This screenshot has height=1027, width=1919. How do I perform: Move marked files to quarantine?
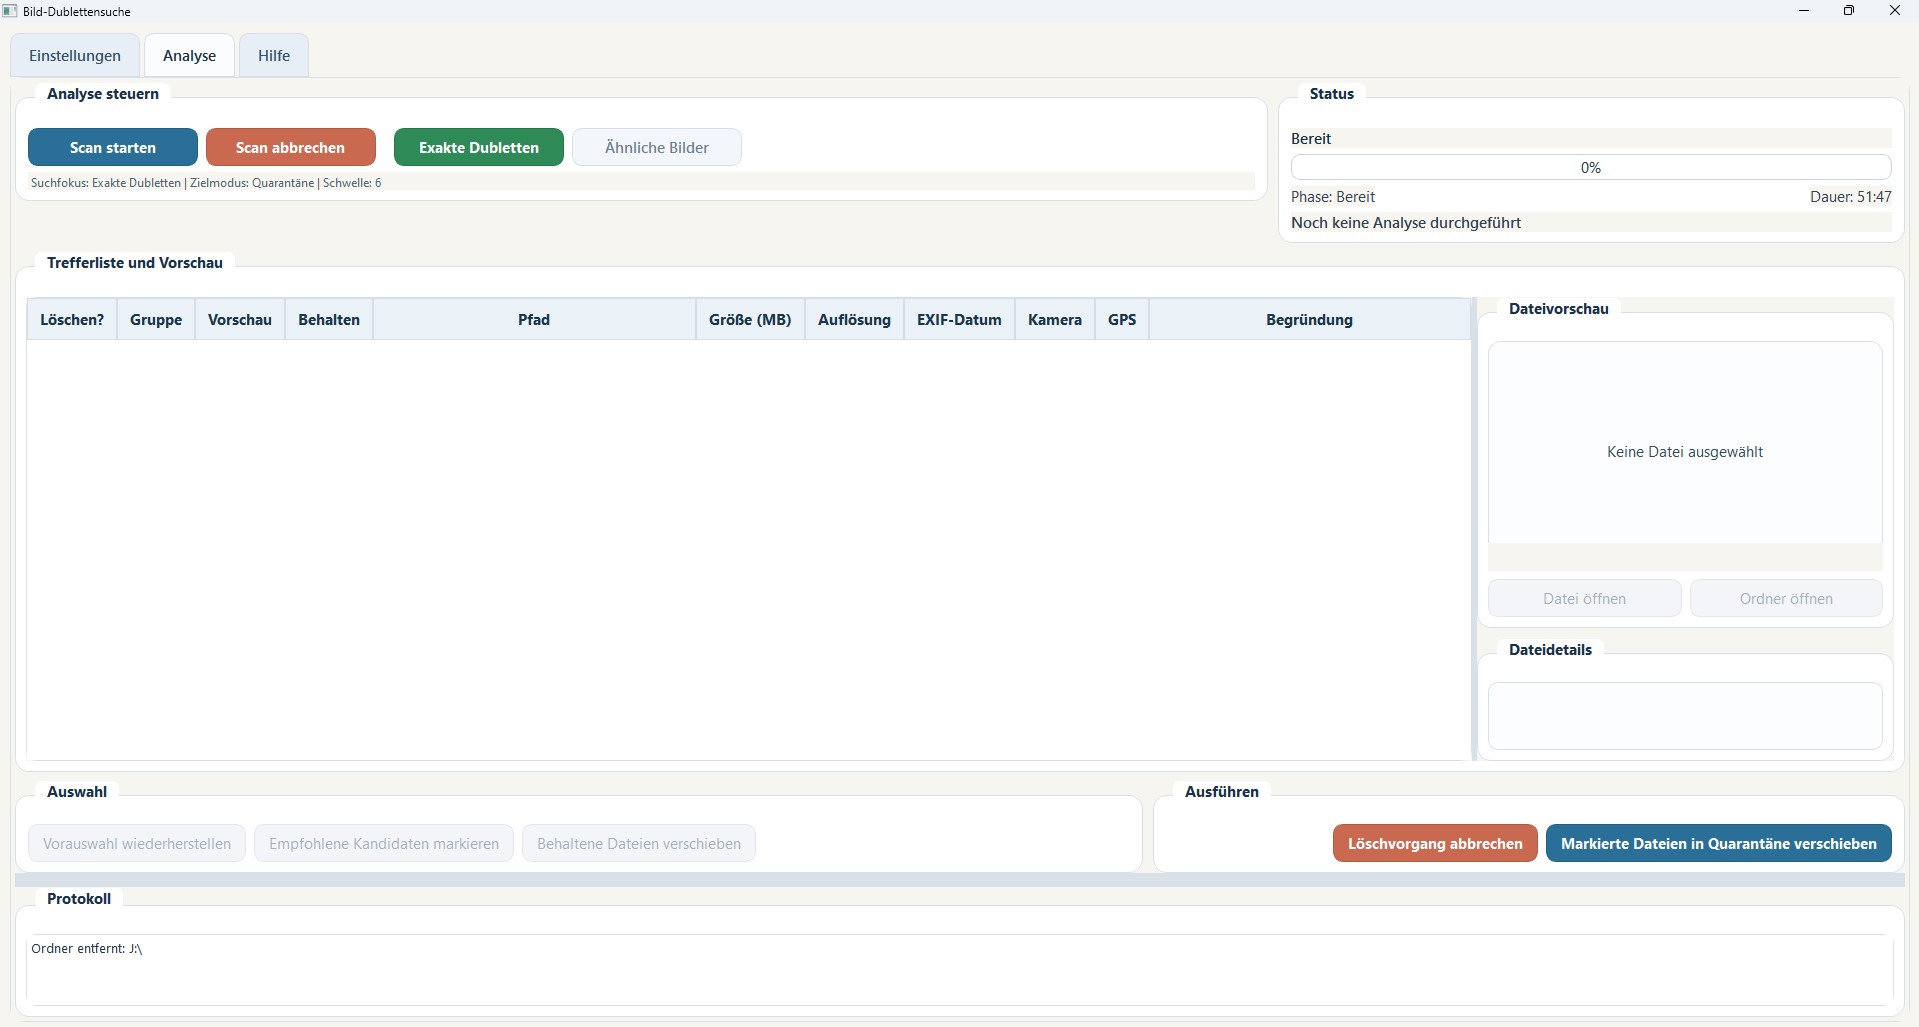[1718, 843]
